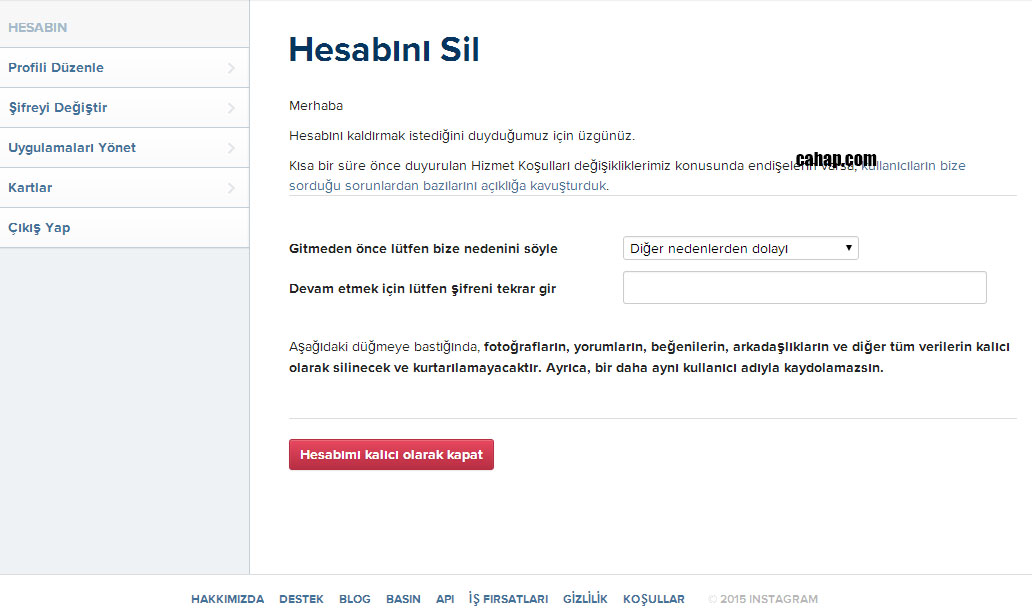Click the API link in the footer
The image size is (1032, 610).
(x=445, y=599)
